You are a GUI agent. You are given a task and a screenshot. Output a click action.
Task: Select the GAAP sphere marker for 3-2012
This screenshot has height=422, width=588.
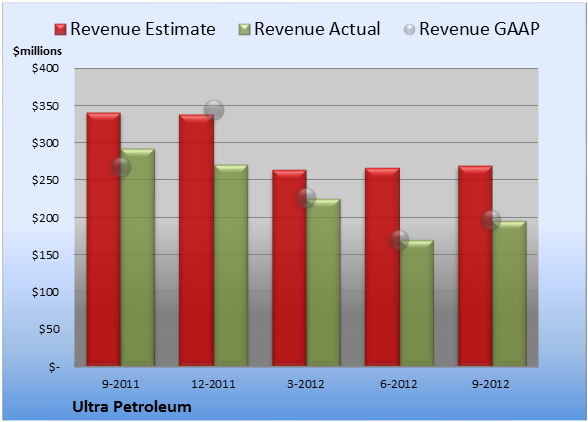point(306,198)
